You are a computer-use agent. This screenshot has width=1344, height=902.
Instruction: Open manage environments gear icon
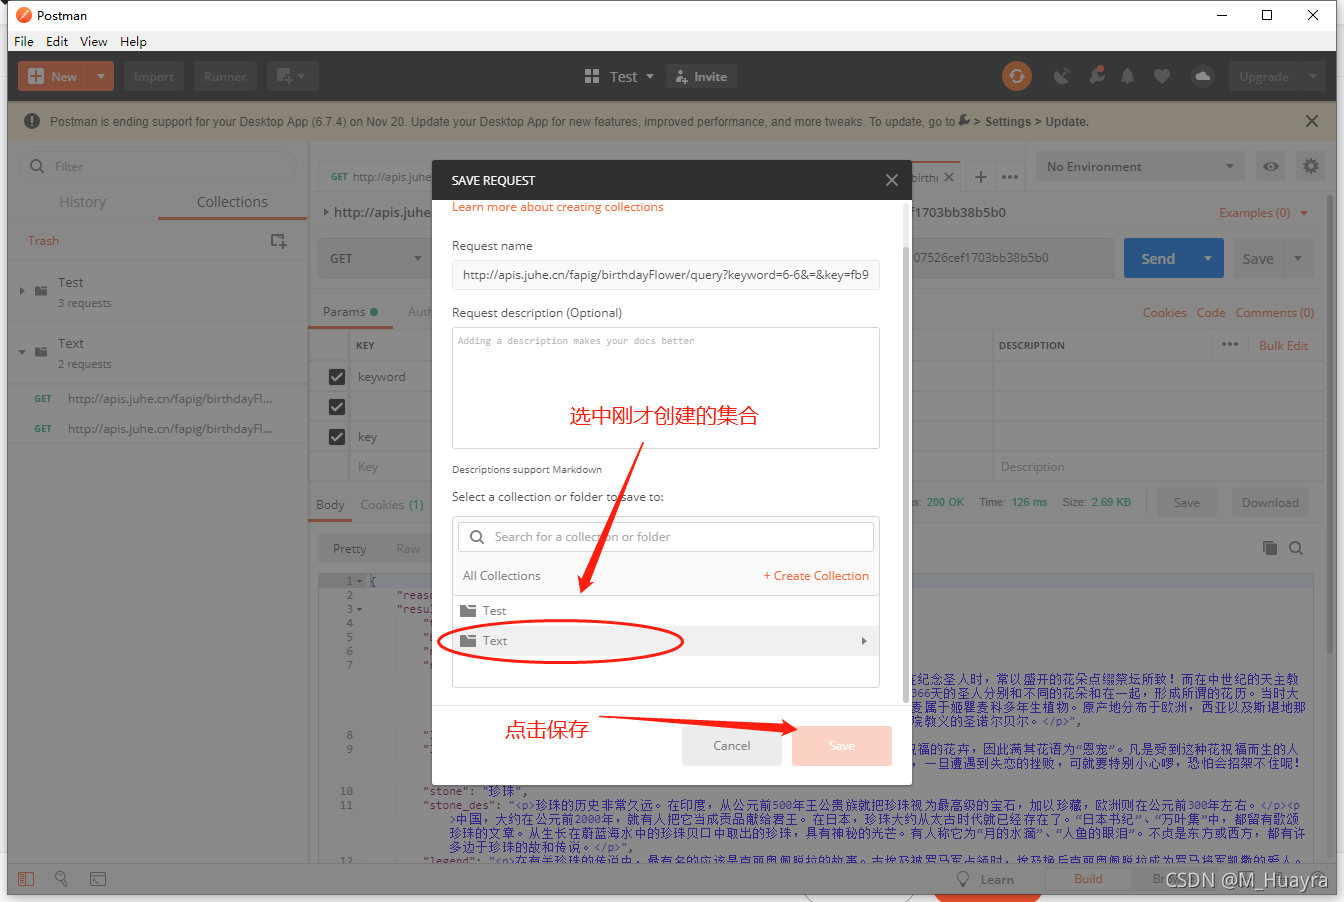[1310, 167]
